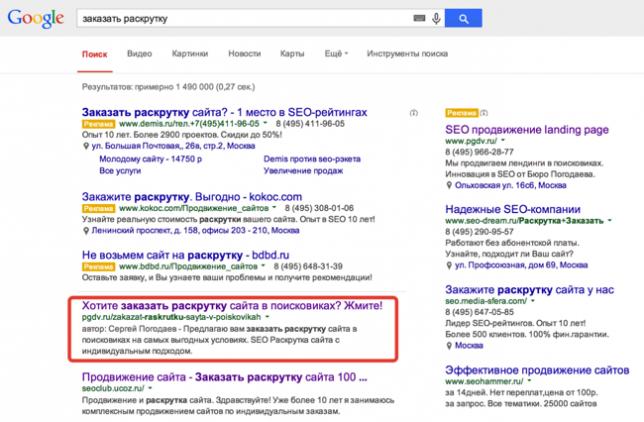Open Все услуги sitelink
This screenshot has width=644, height=422.
pos(120,171)
